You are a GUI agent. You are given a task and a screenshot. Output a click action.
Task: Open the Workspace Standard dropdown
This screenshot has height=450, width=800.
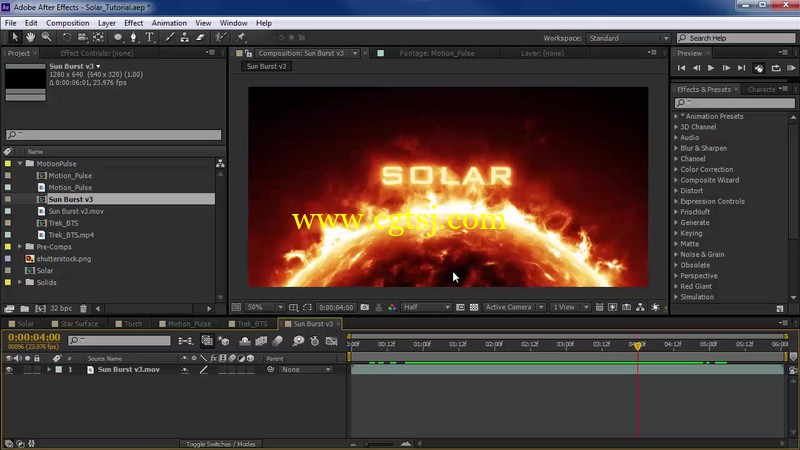coord(628,38)
